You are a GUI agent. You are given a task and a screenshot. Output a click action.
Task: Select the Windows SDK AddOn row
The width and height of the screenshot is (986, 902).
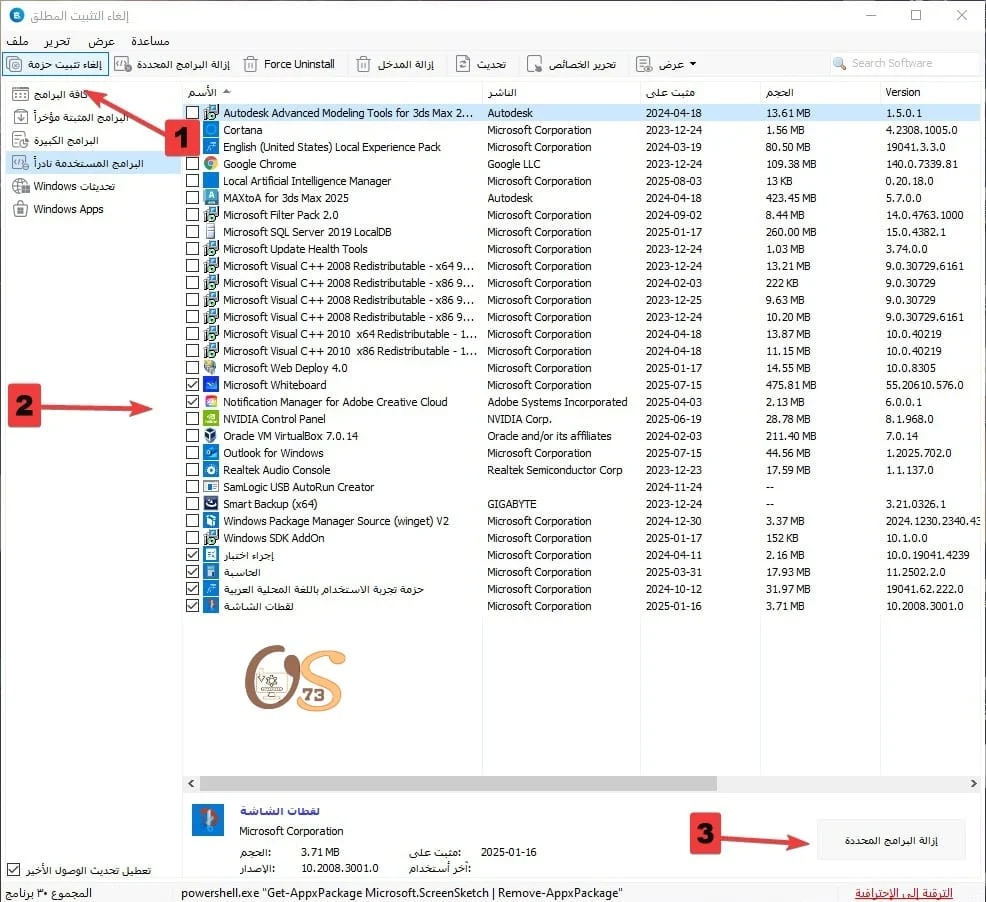582,538
